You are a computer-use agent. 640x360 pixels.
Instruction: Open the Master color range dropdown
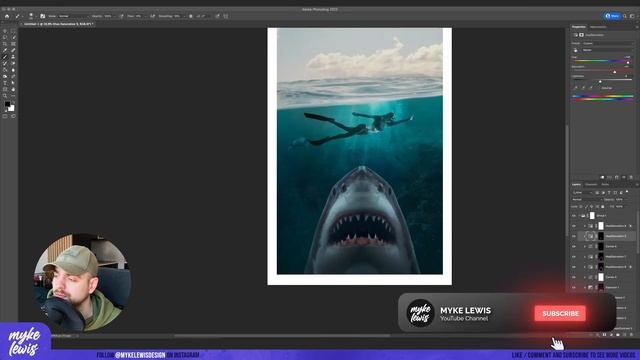608,50
